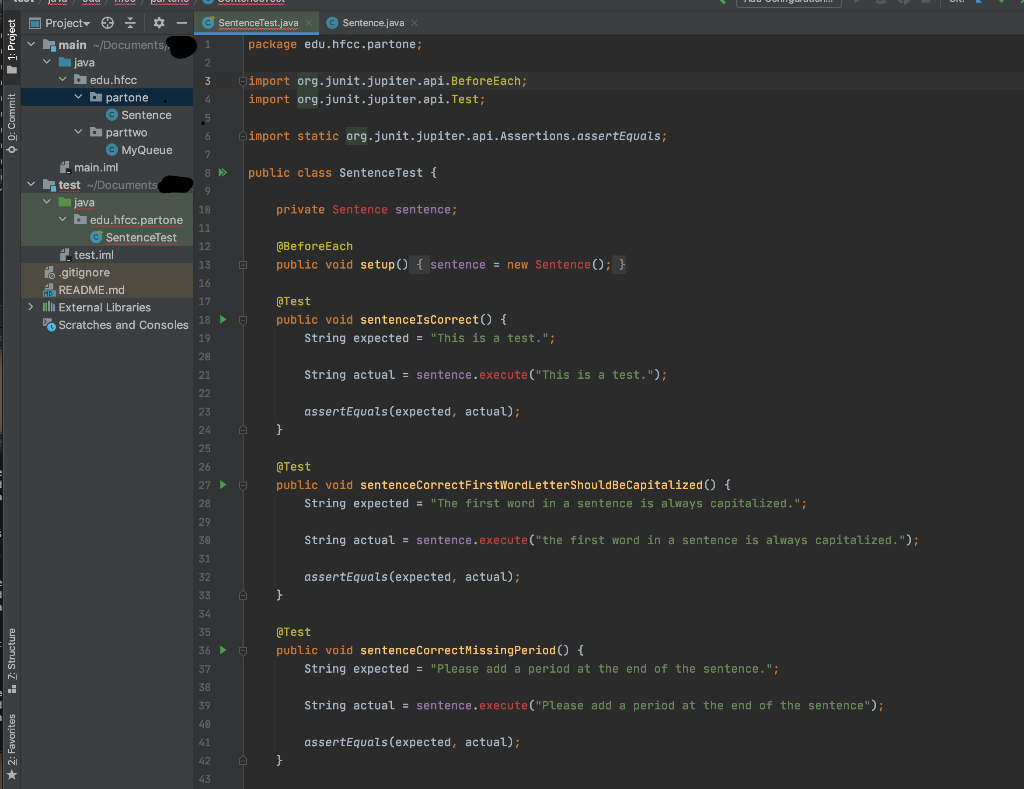Collapse the partone package chevron
Image resolution: width=1024 pixels, height=789 pixels.
coord(78,97)
